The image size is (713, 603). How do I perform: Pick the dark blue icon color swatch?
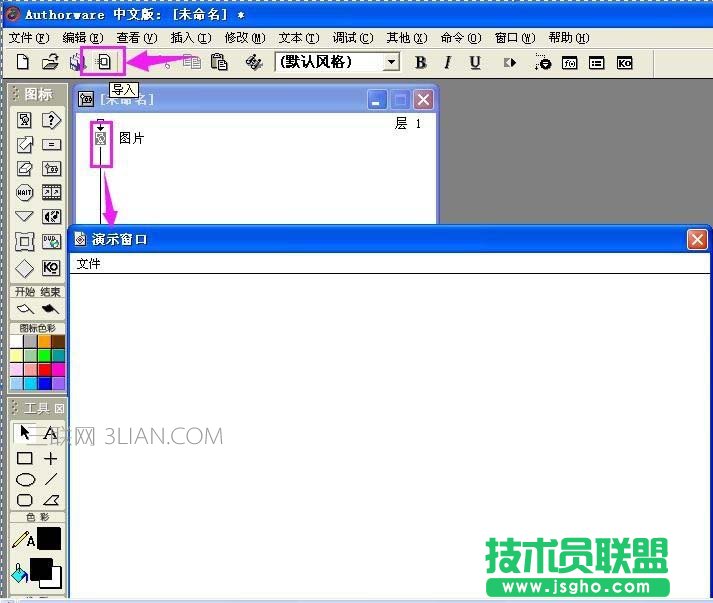pos(45,383)
